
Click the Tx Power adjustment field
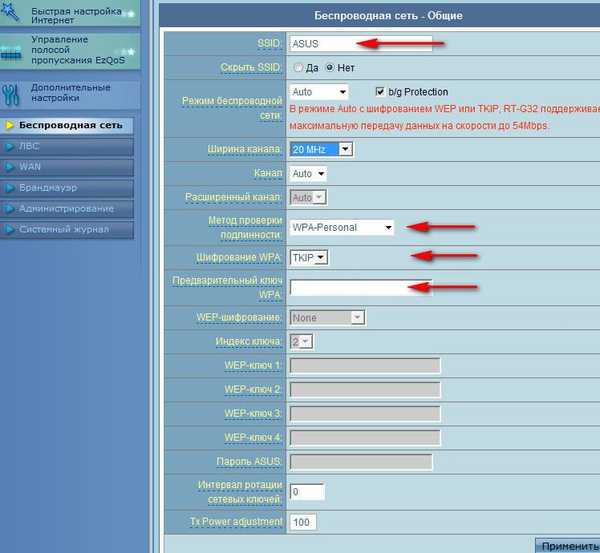coord(303,522)
